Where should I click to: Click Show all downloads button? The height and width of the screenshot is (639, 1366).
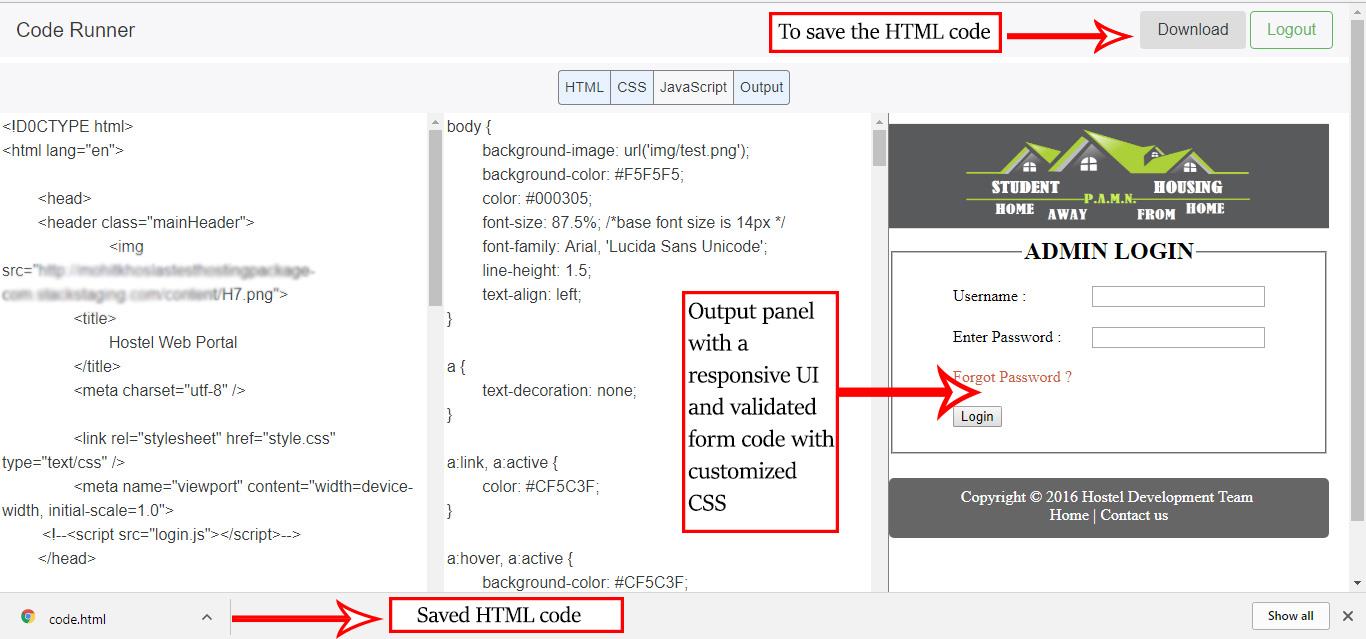tap(1290, 616)
